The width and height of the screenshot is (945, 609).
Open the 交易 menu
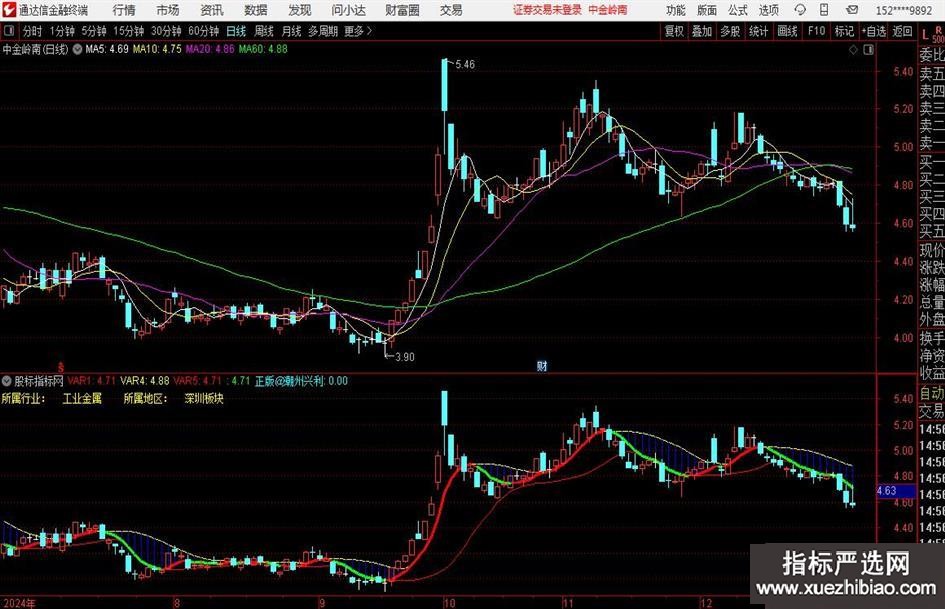click(x=451, y=10)
